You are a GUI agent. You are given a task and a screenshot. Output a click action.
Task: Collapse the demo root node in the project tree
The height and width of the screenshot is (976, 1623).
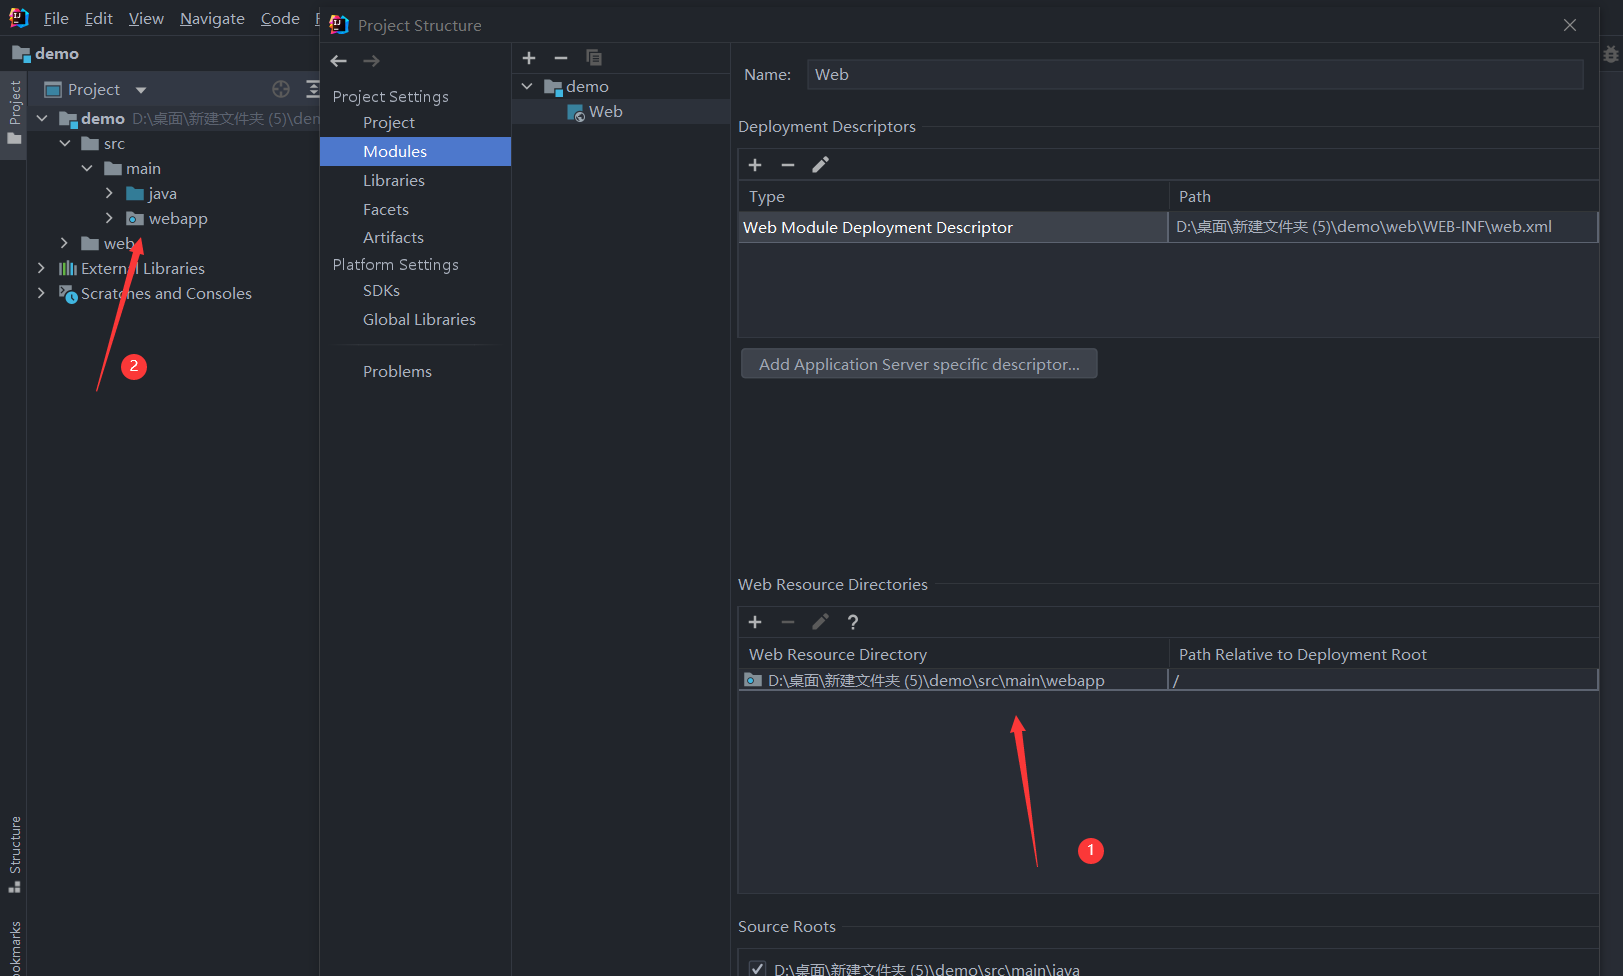point(42,118)
